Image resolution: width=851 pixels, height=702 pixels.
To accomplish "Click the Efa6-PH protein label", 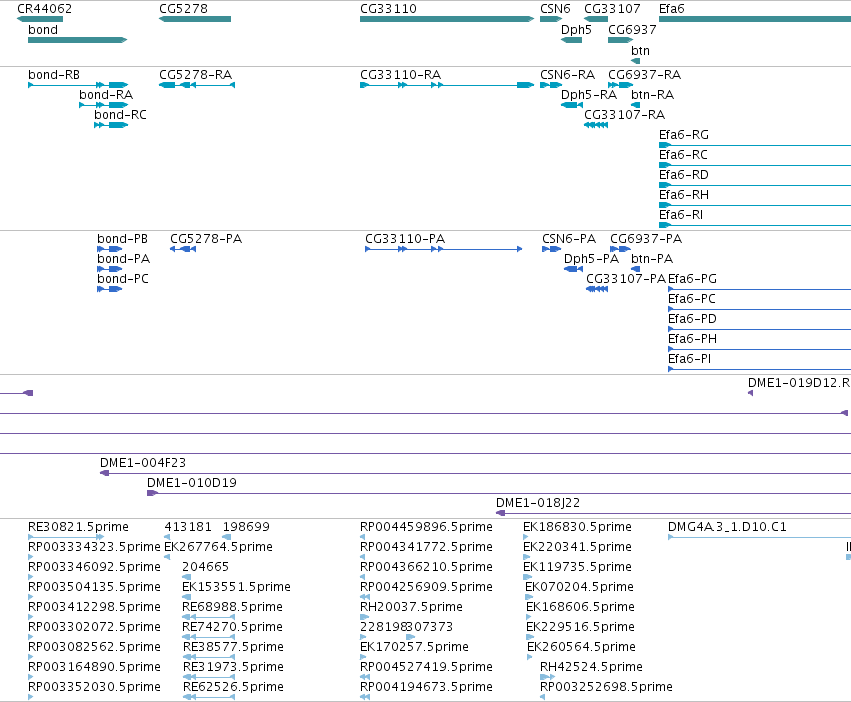I will tap(693, 339).
